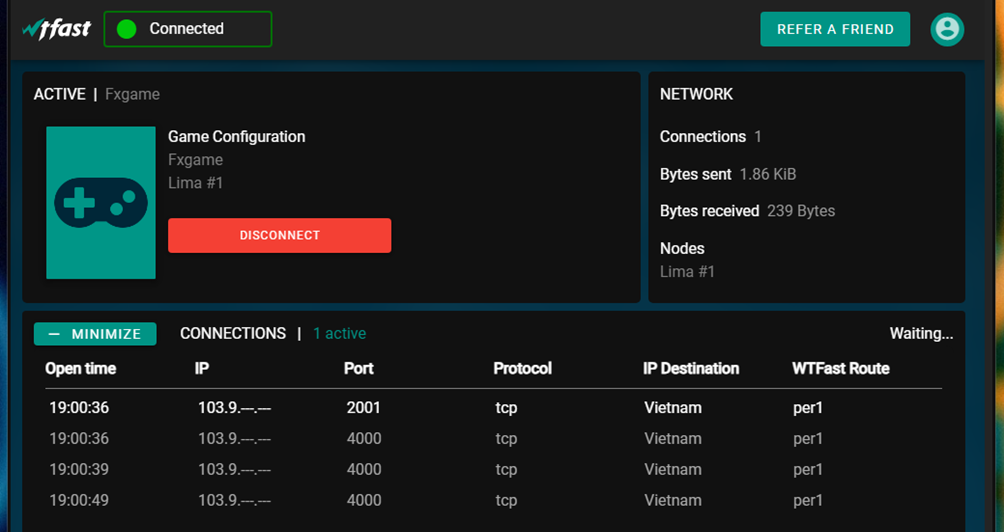Click the IP Destination column header
Viewport: 1004px width, 532px height.
(690, 369)
